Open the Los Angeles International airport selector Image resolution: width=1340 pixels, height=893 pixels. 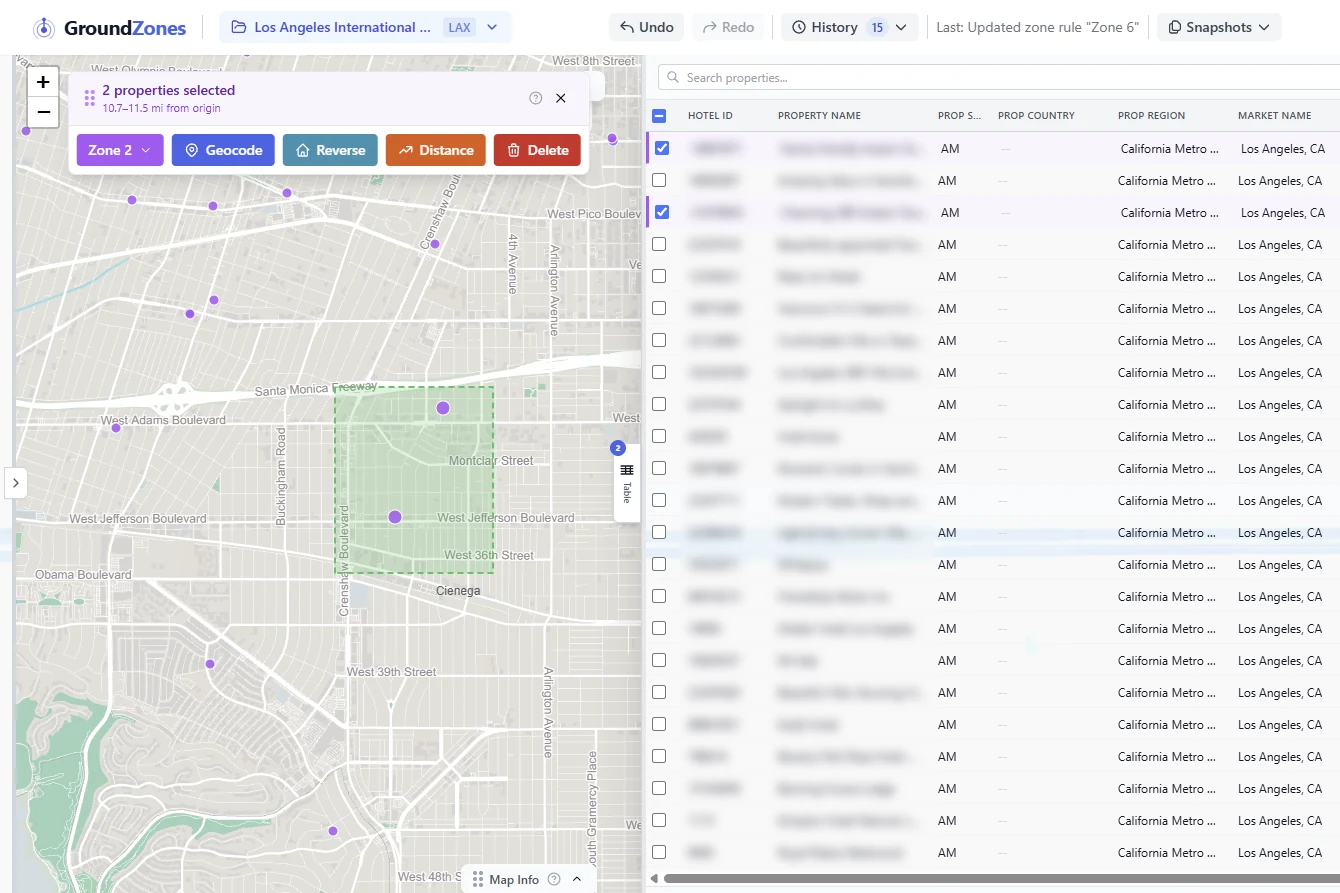click(365, 27)
